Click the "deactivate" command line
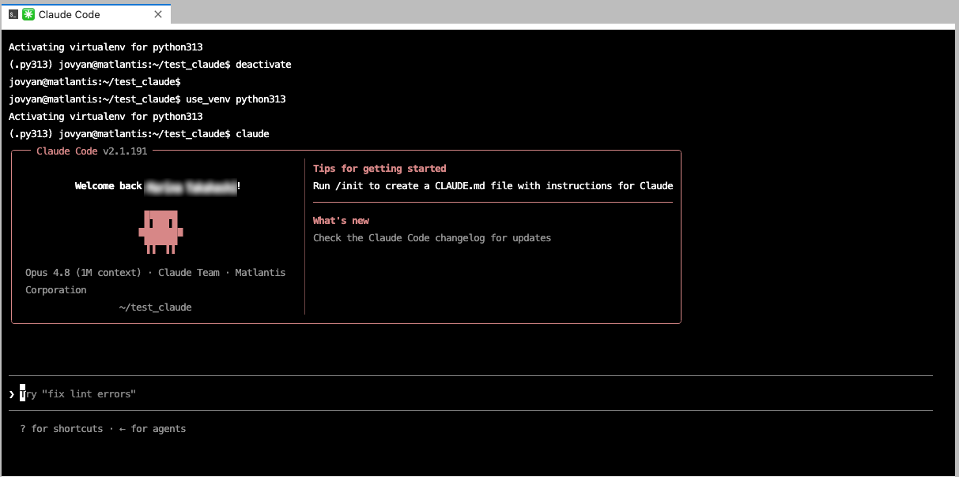Screen dimensions: 959x477 [150, 64]
